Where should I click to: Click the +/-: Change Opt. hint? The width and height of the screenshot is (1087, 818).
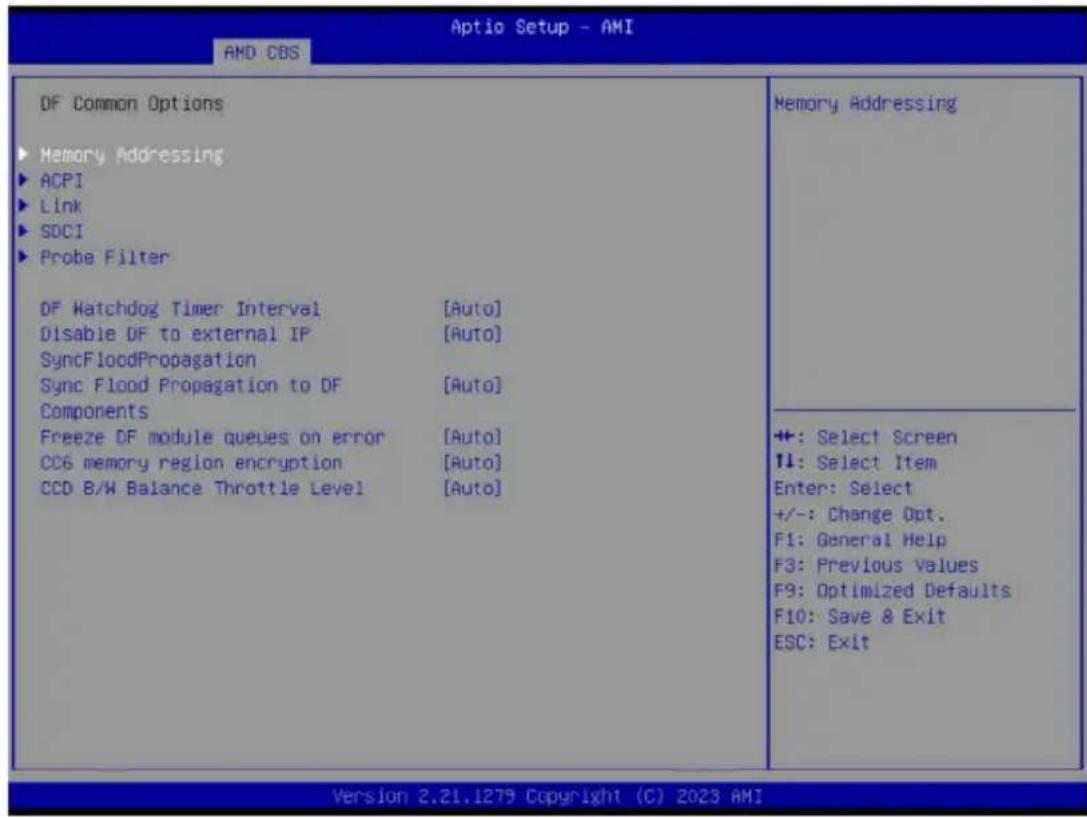(860, 514)
